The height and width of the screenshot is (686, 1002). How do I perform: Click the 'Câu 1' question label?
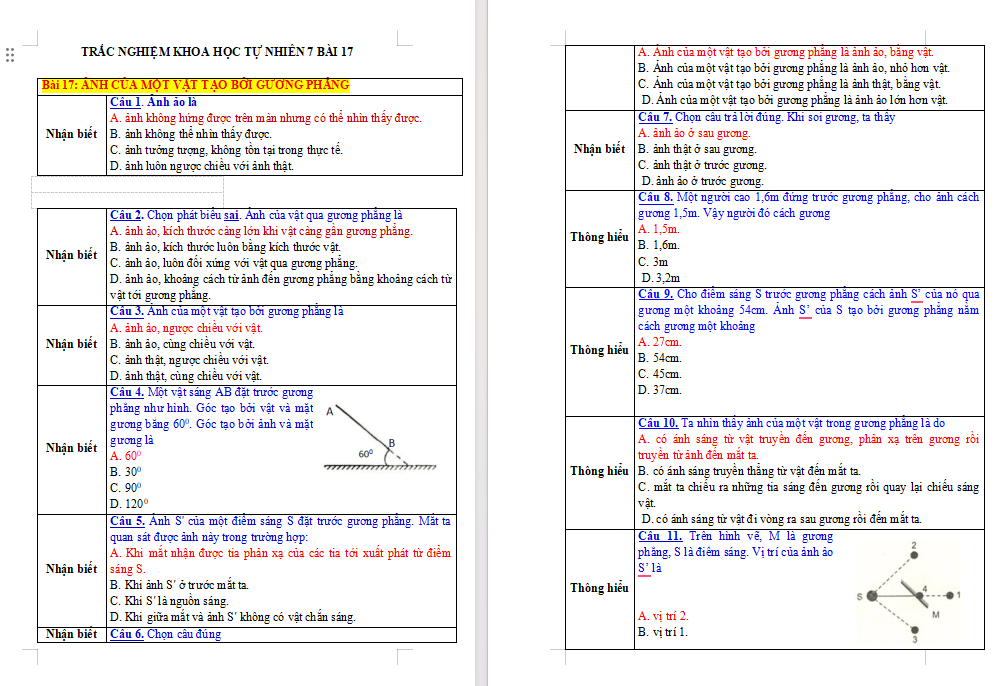(x=125, y=102)
